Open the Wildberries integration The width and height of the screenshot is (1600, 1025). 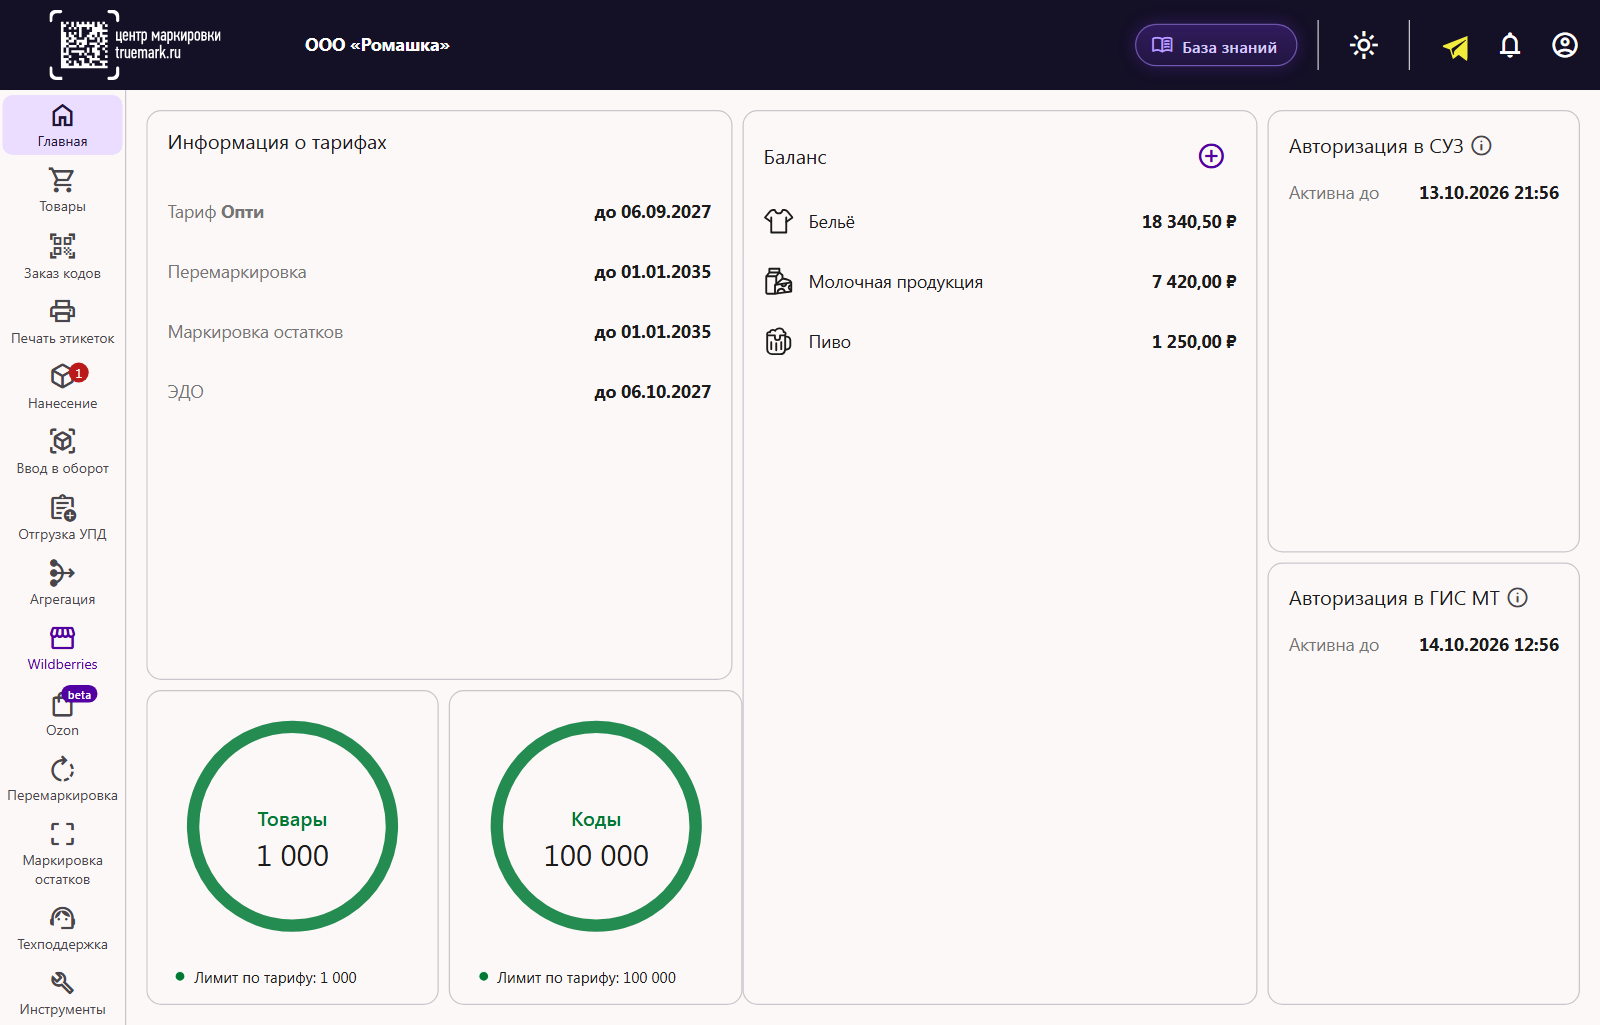(x=62, y=647)
